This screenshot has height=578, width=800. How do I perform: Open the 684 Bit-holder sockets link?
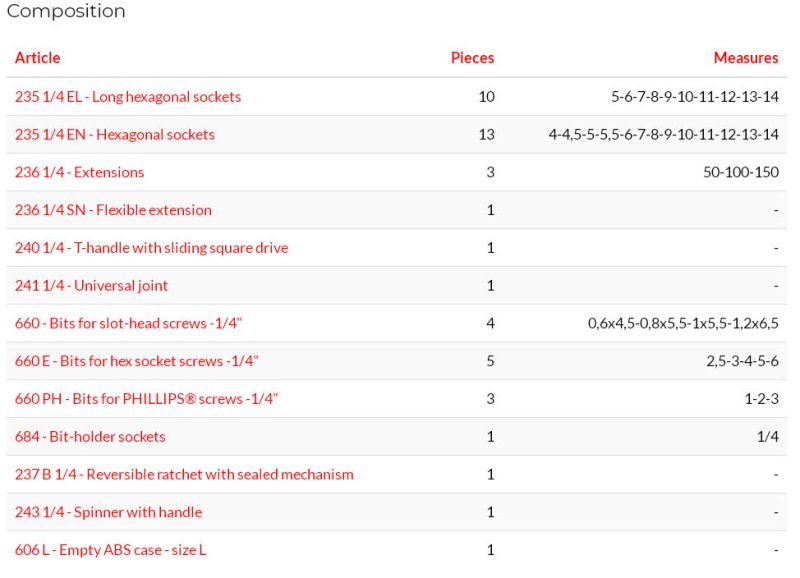(x=90, y=437)
